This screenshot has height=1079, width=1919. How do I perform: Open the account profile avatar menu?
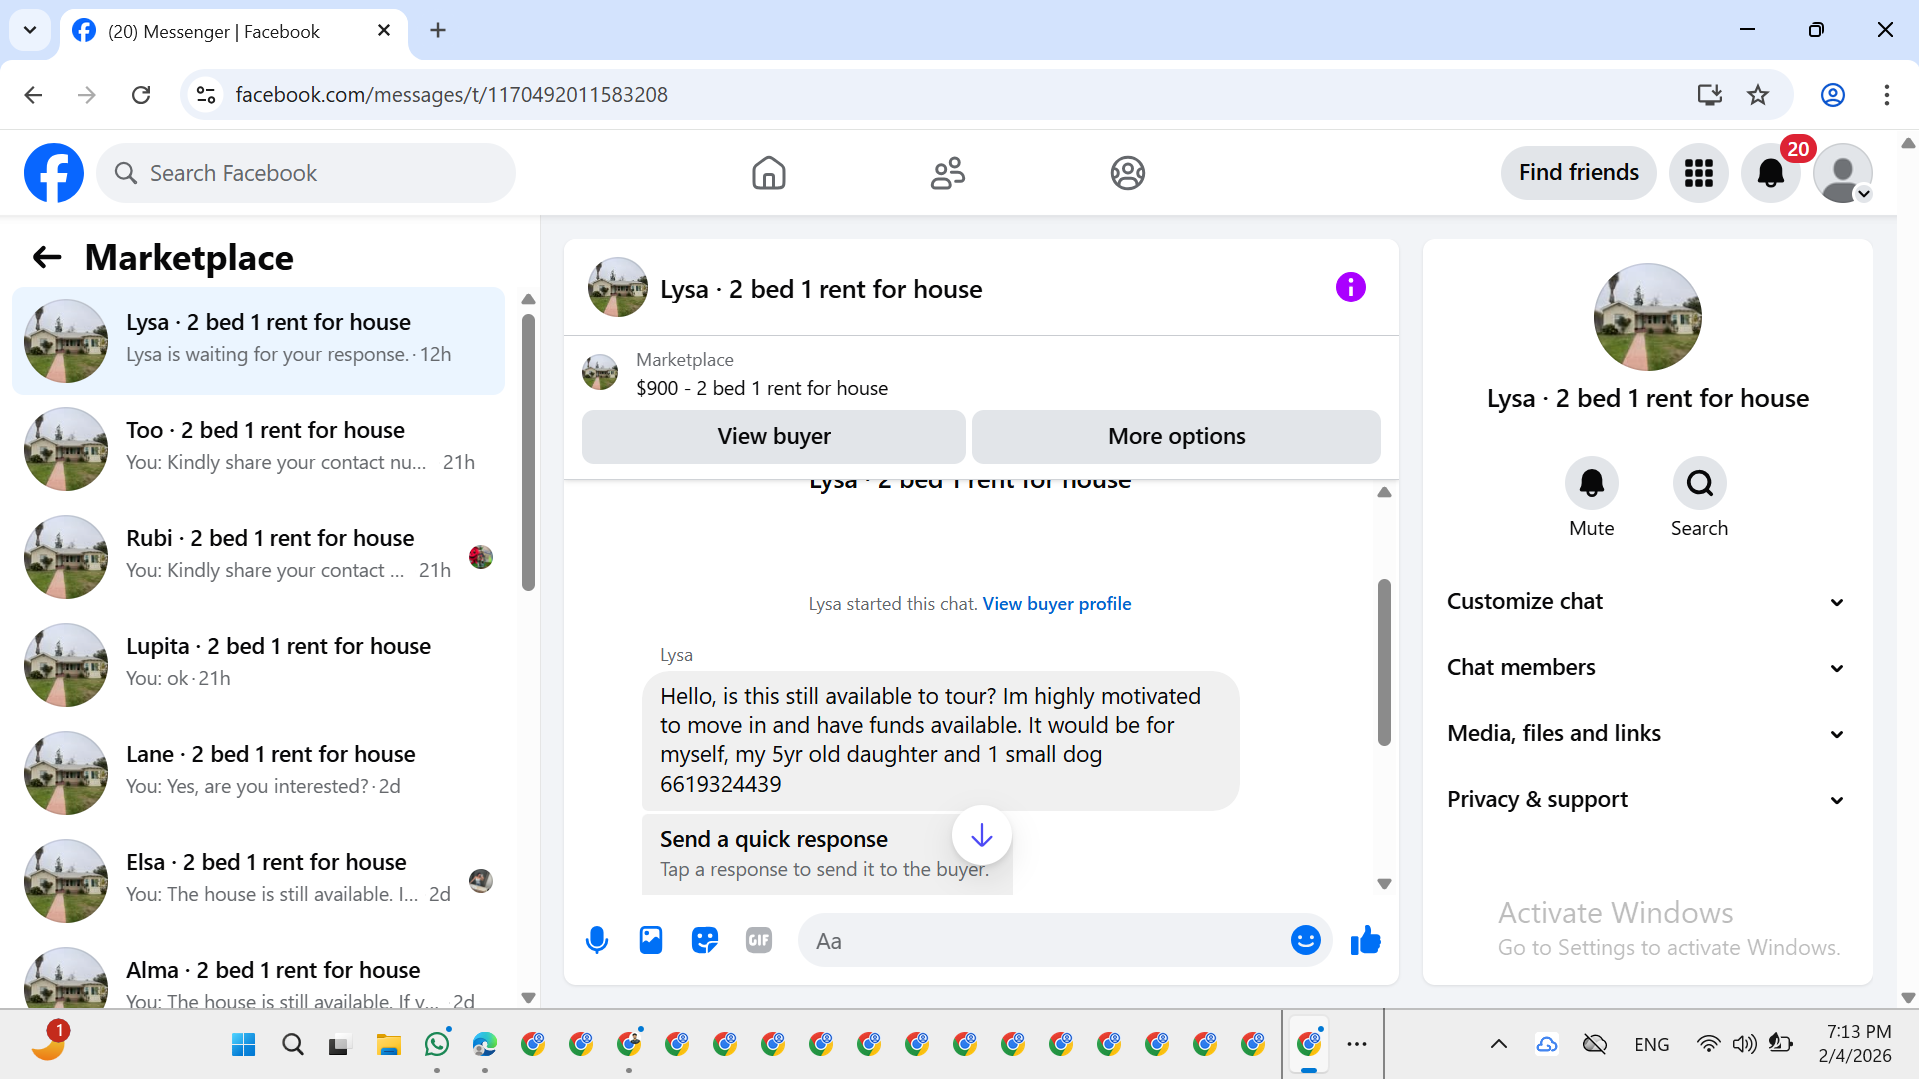(1842, 173)
